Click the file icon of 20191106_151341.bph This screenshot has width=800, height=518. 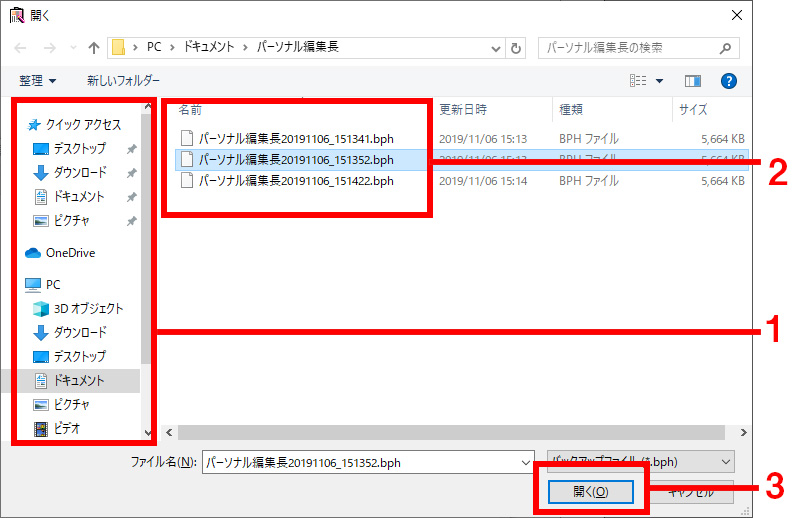pos(187,138)
